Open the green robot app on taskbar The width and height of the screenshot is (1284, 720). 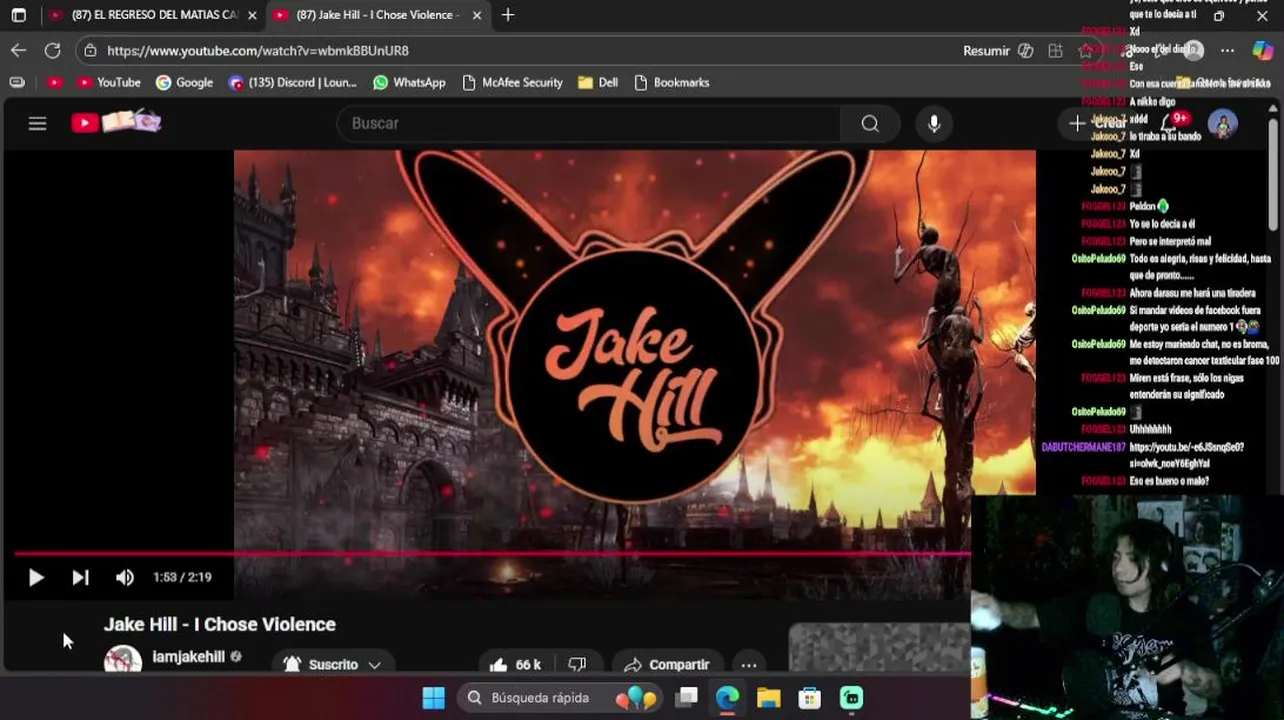pos(851,698)
